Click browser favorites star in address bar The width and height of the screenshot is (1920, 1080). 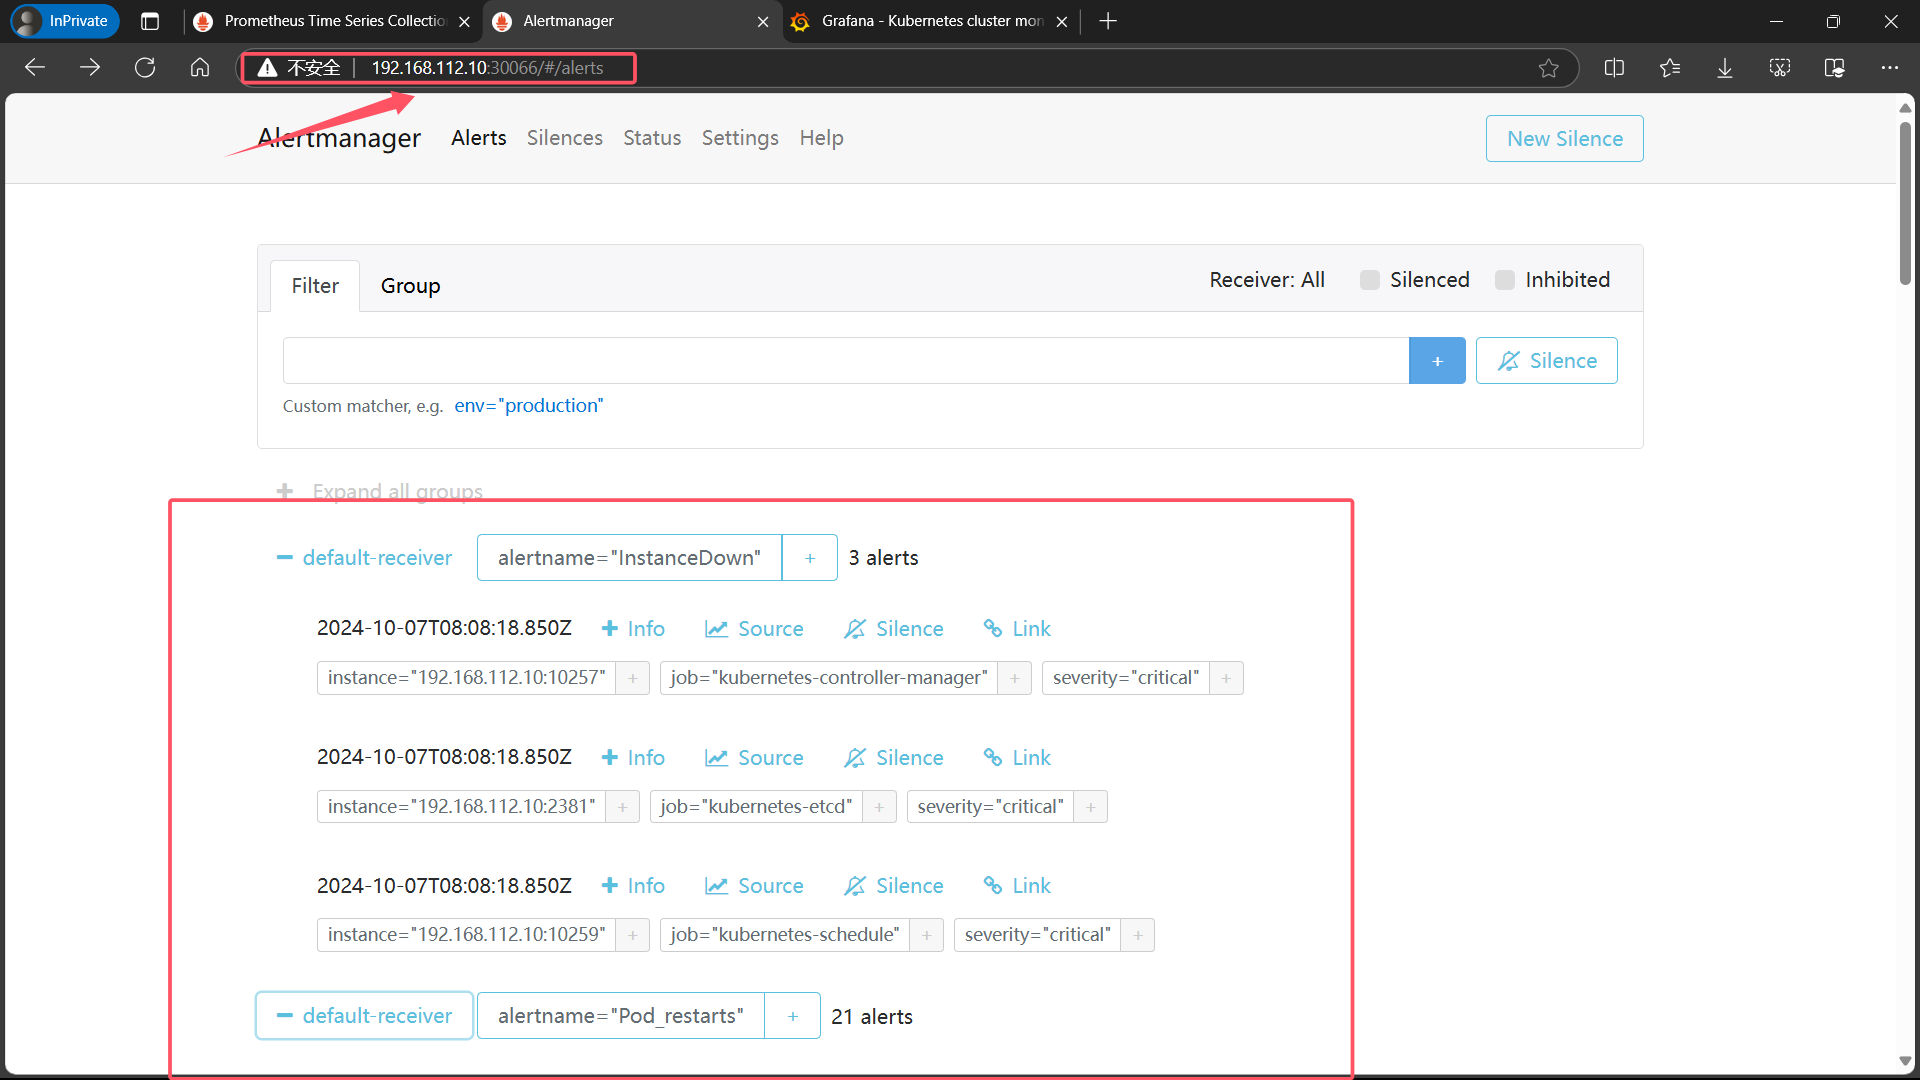click(1548, 68)
